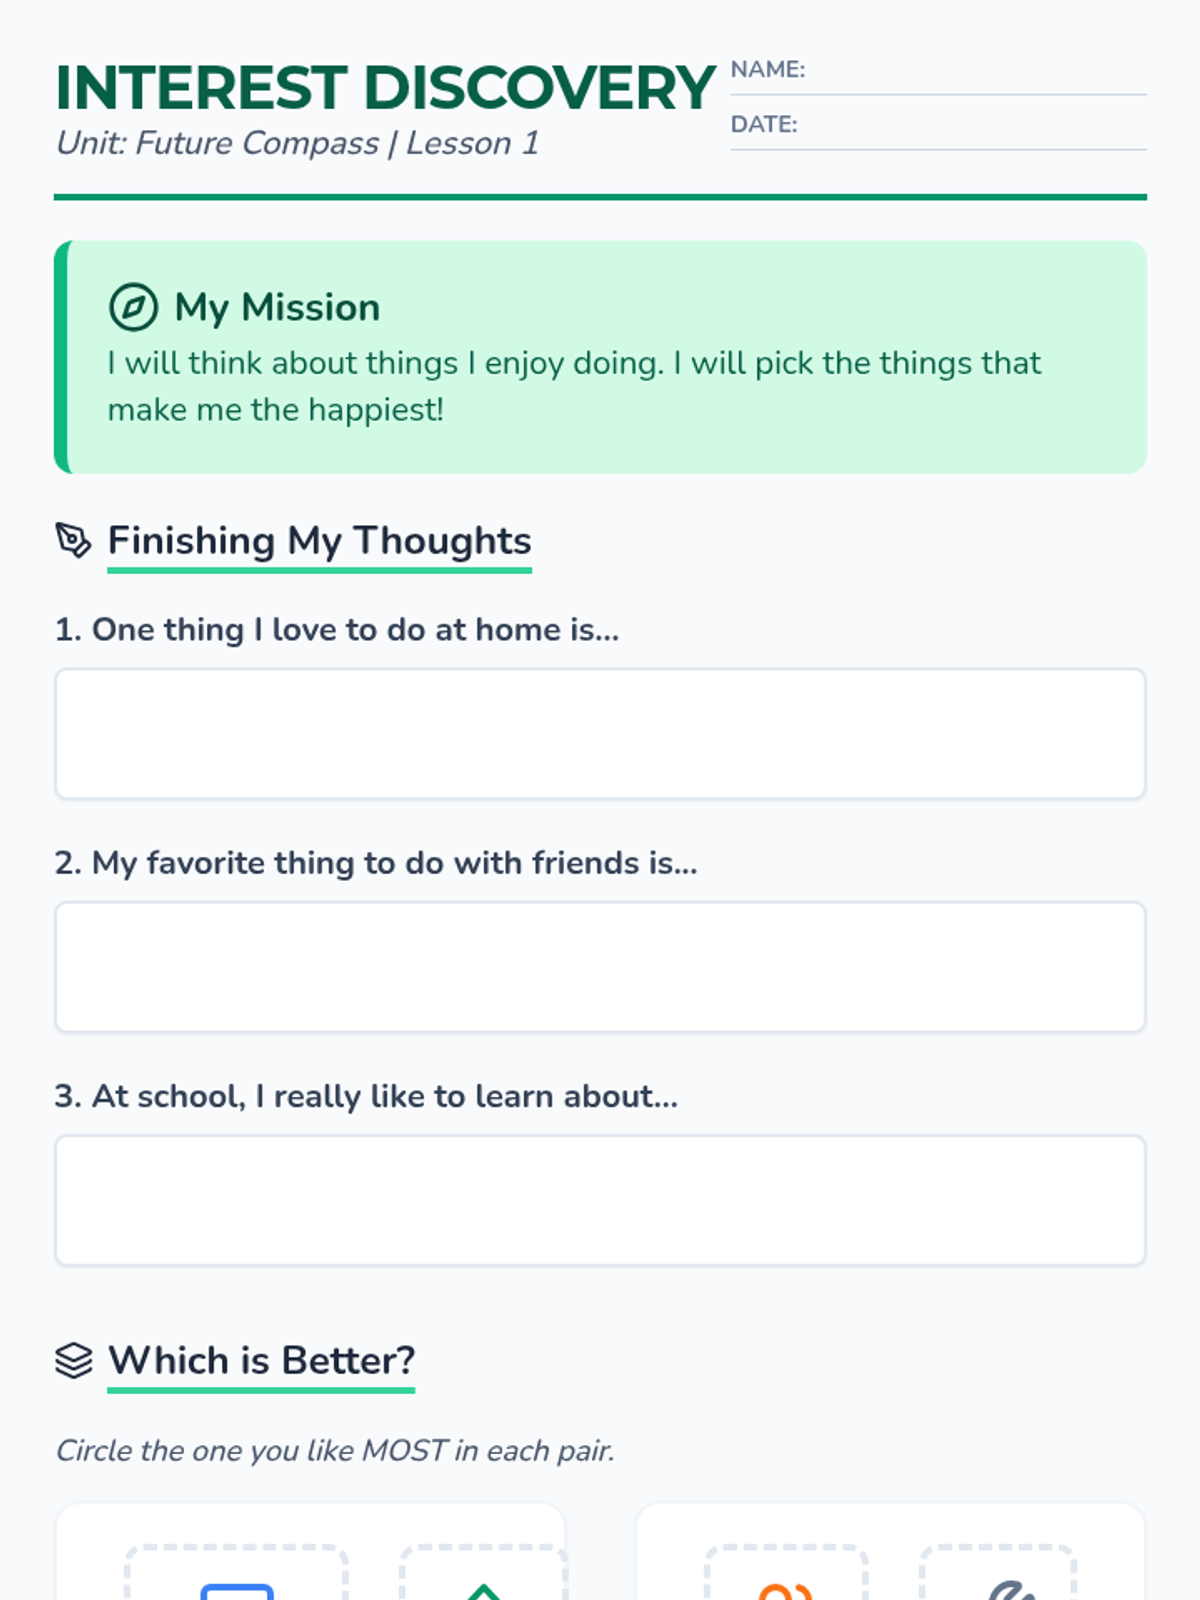
Task: Click the Circle the one you like MOST instruction
Action: 335,1450
